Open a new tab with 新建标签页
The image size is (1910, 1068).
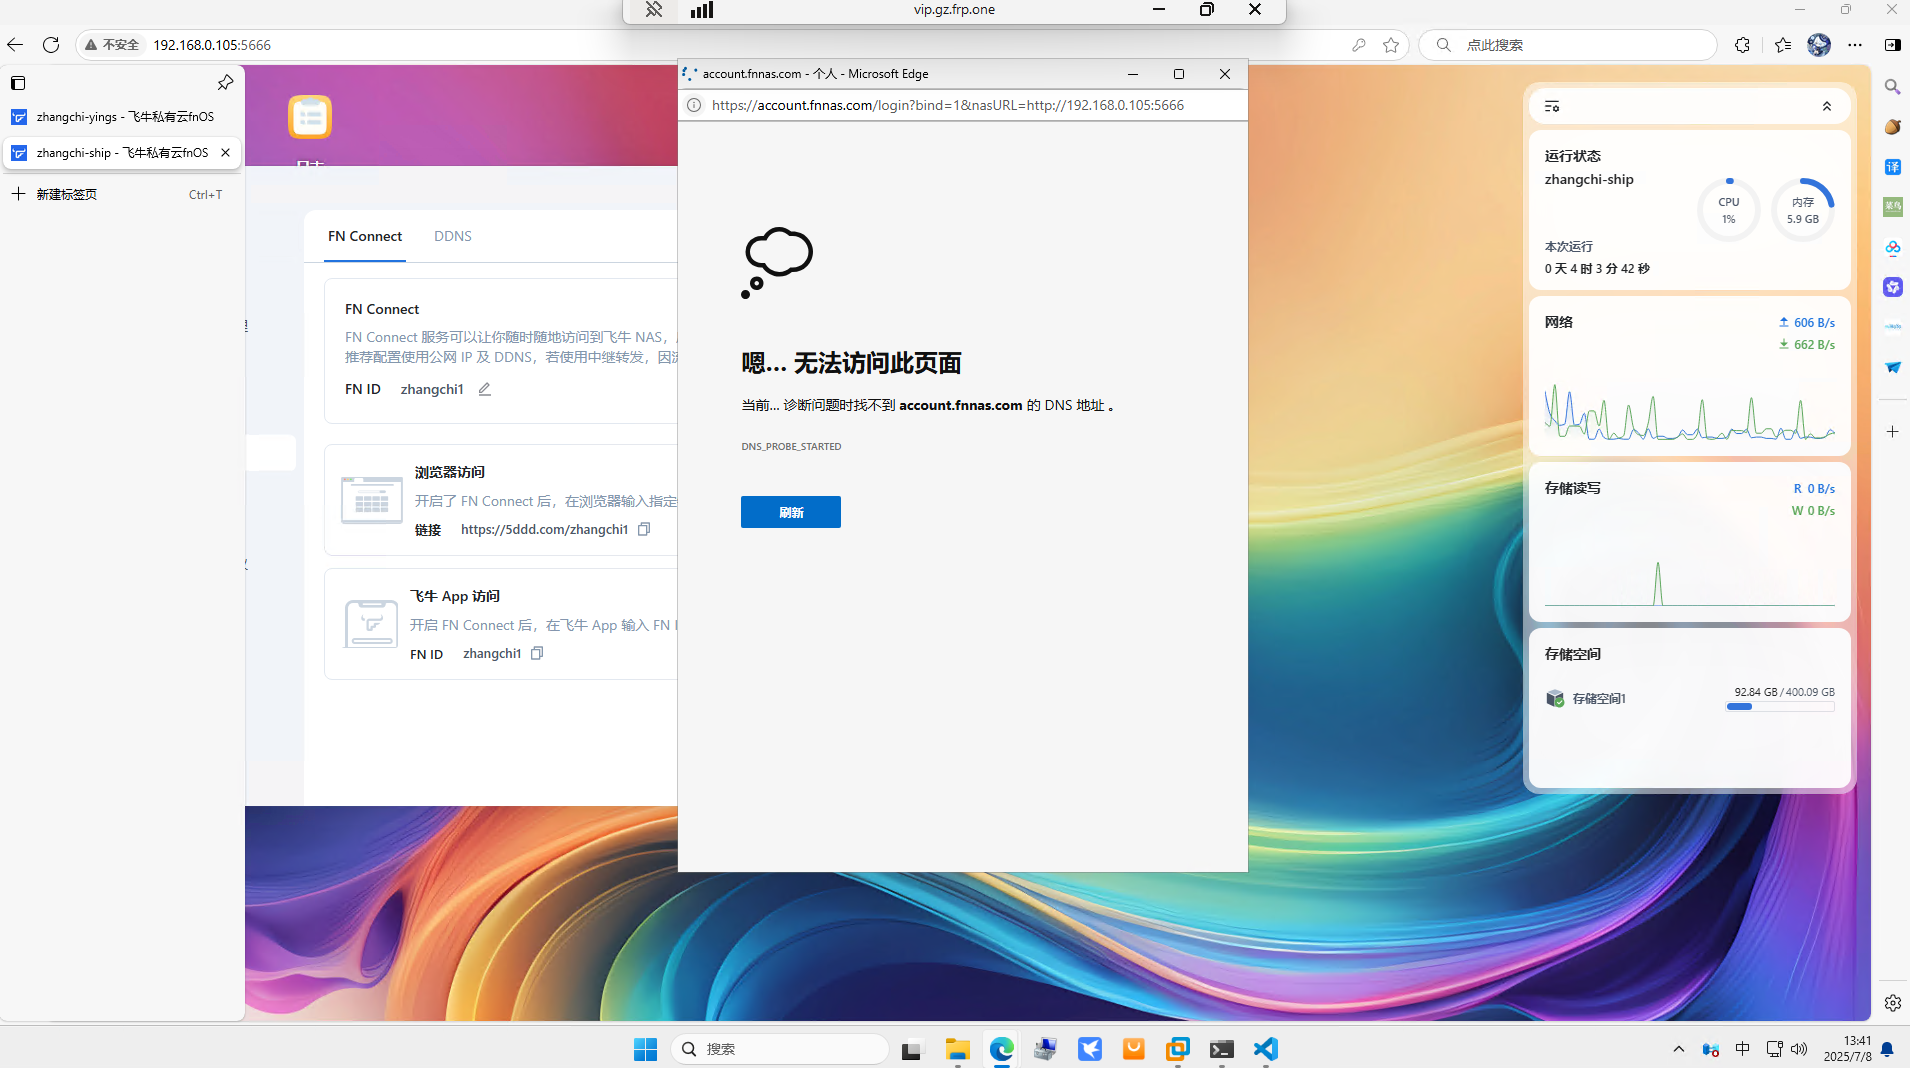(x=120, y=194)
